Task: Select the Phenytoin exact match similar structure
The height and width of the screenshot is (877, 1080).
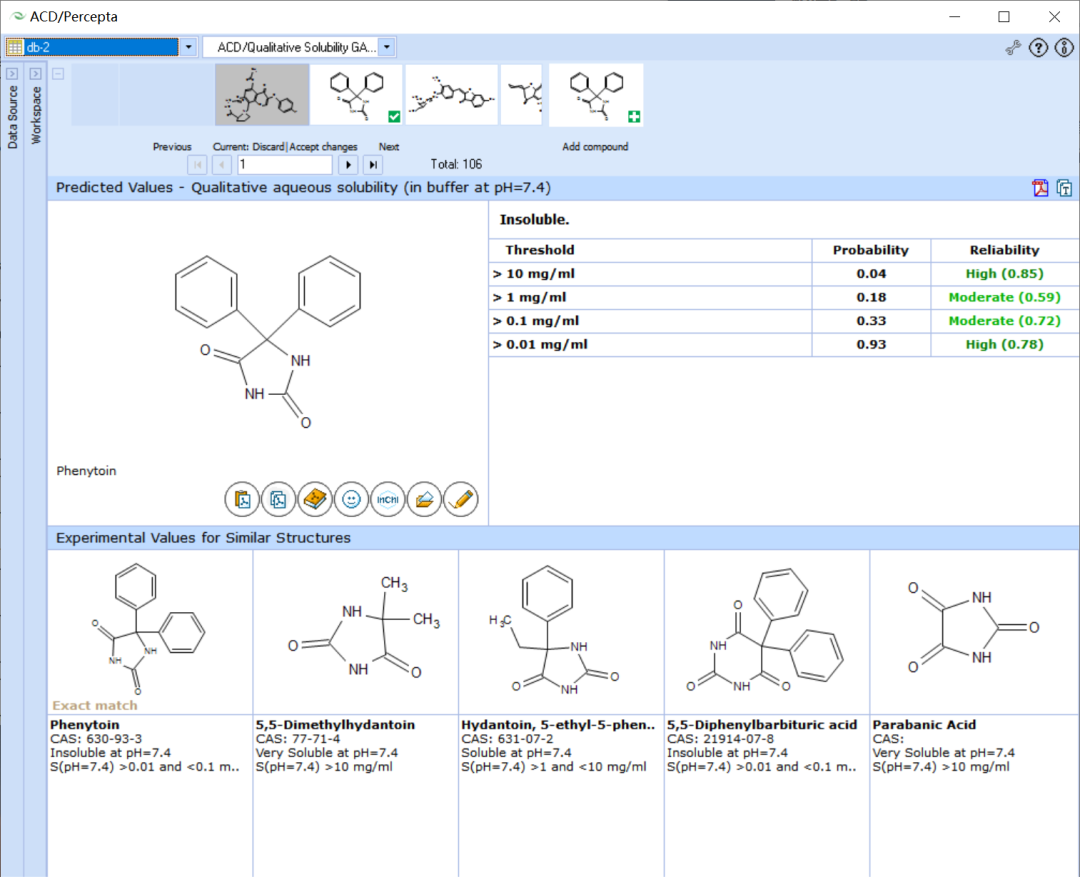Action: pyautogui.click(x=149, y=630)
